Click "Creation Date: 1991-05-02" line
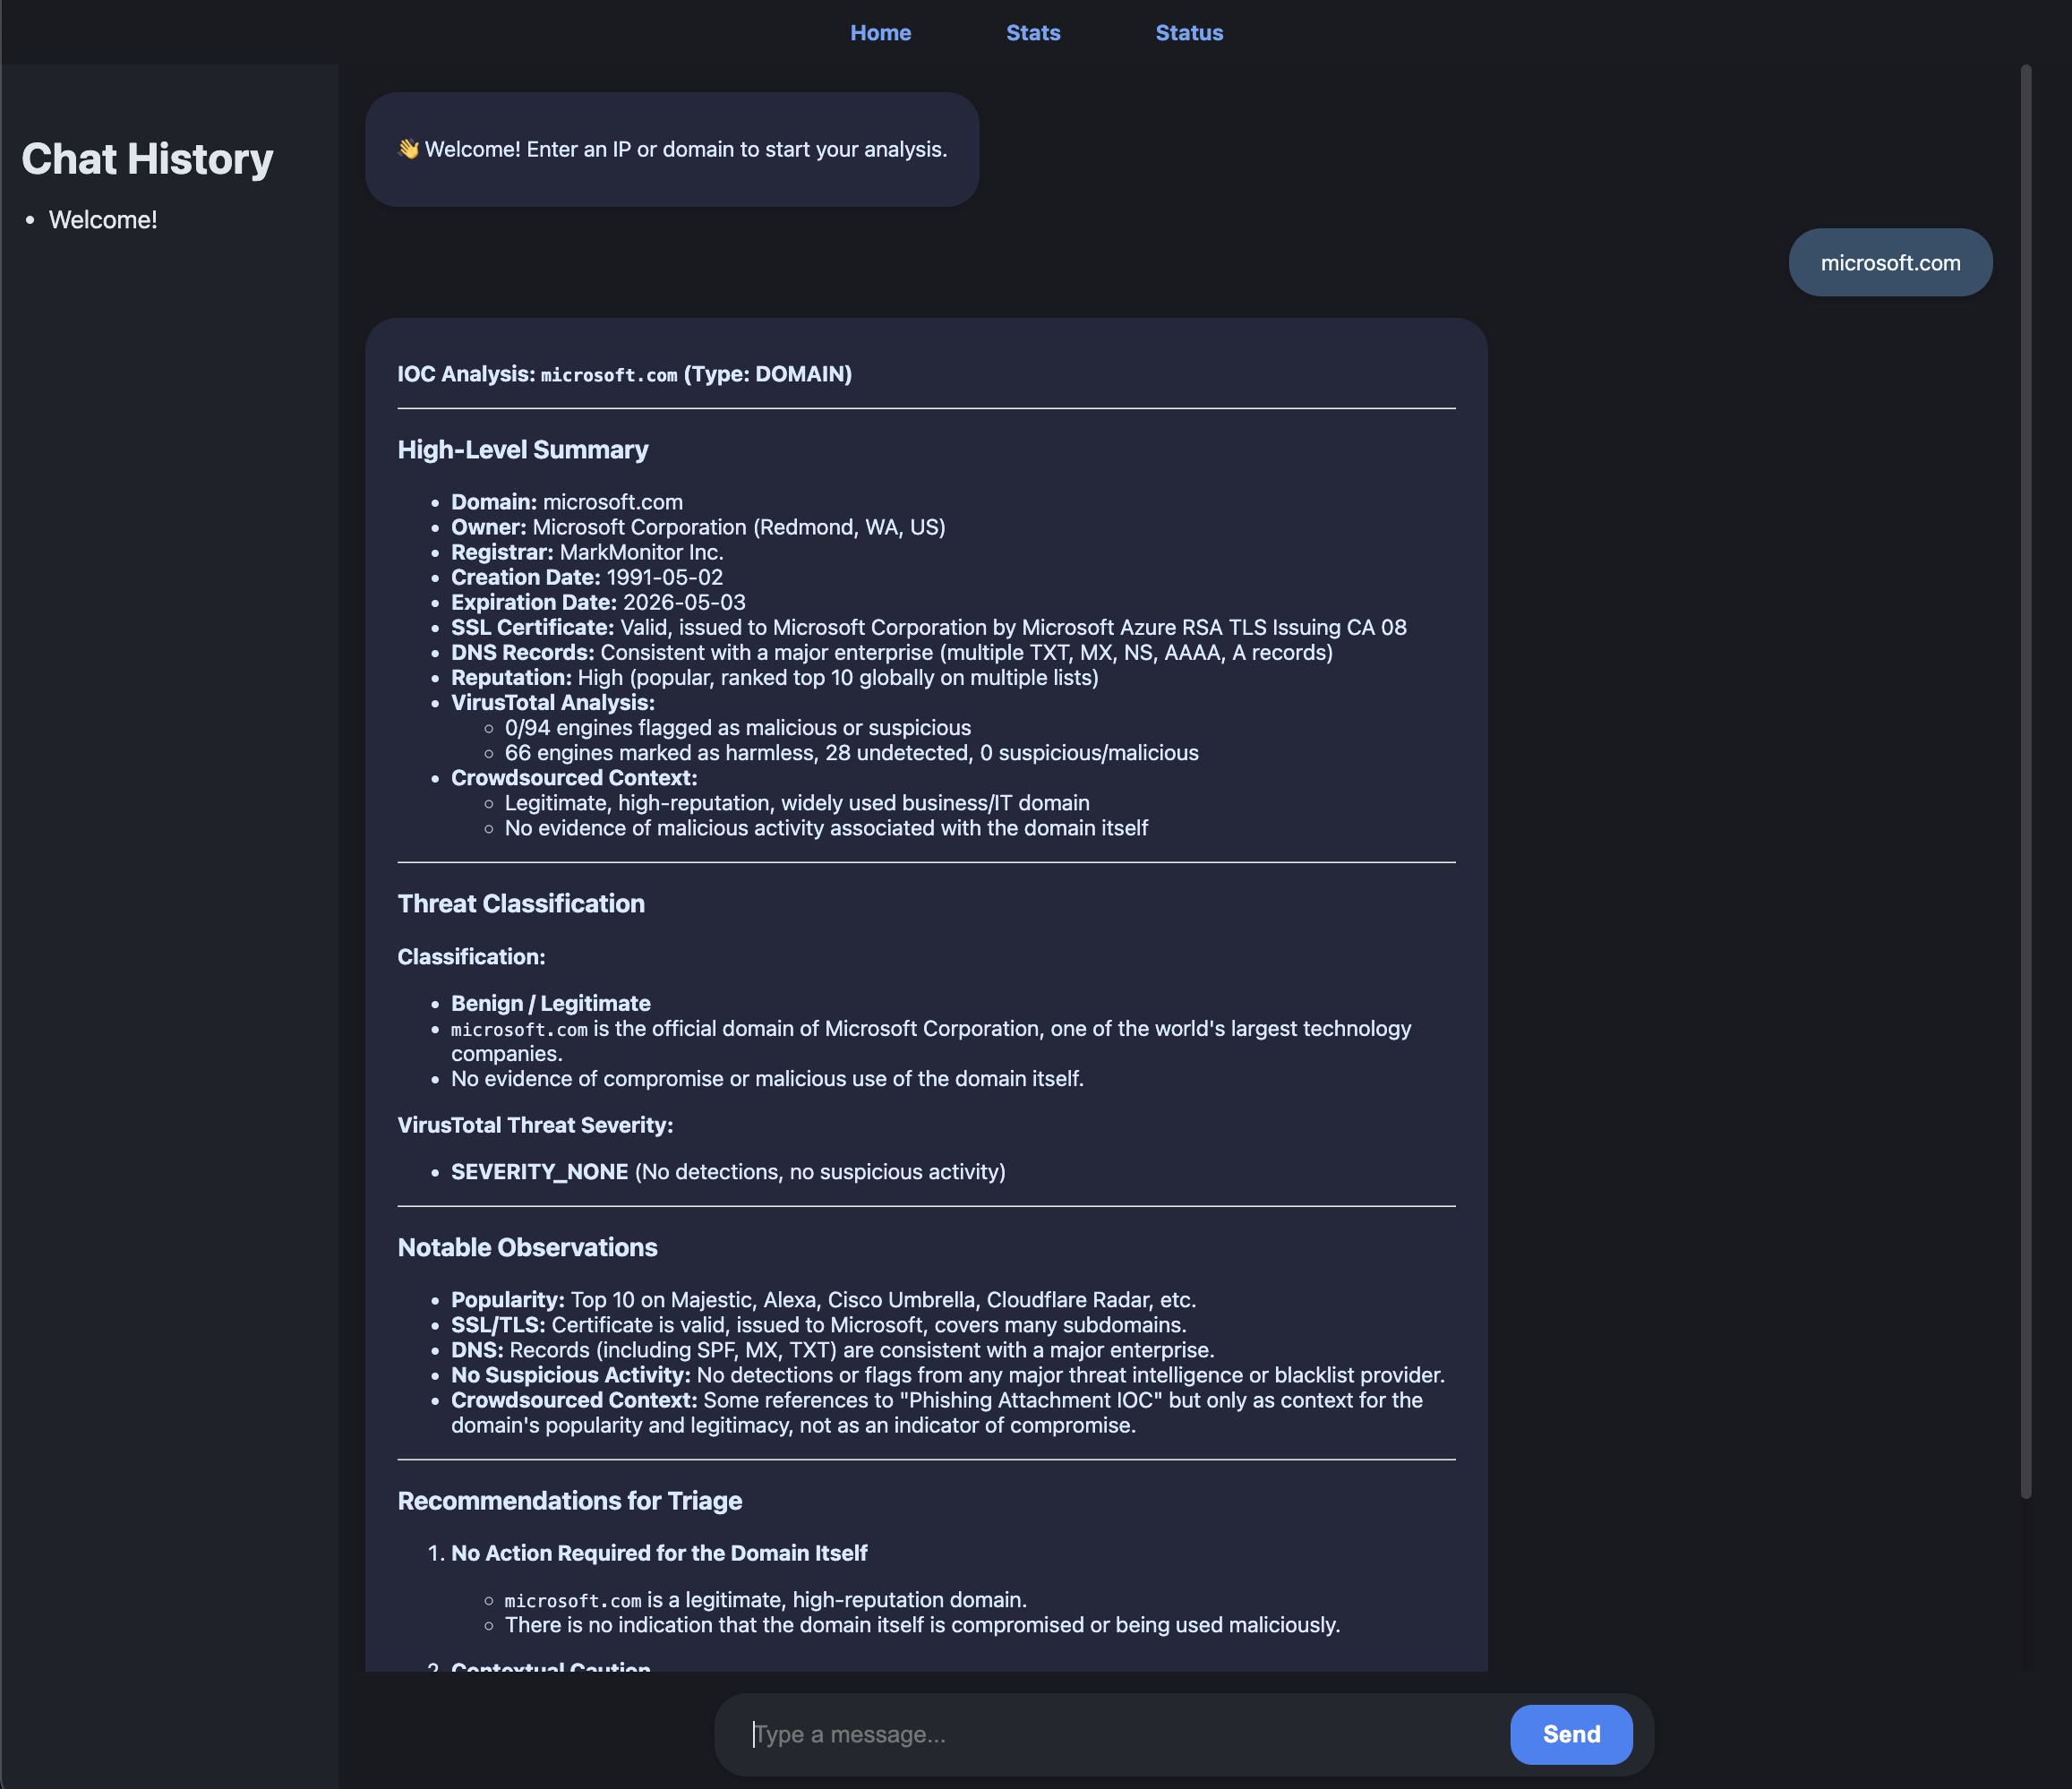The image size is (2072, 1789). (x=587, y=577)
